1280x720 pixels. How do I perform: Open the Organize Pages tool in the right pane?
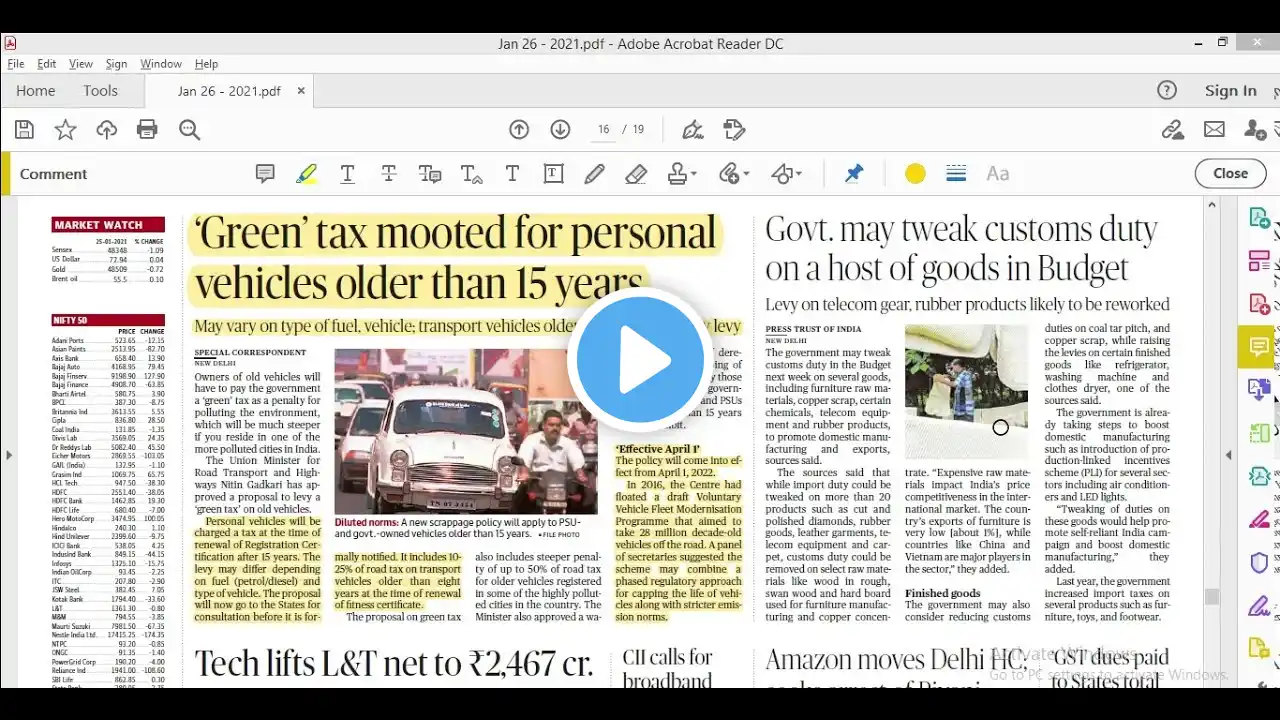(x=1259, y=262)
